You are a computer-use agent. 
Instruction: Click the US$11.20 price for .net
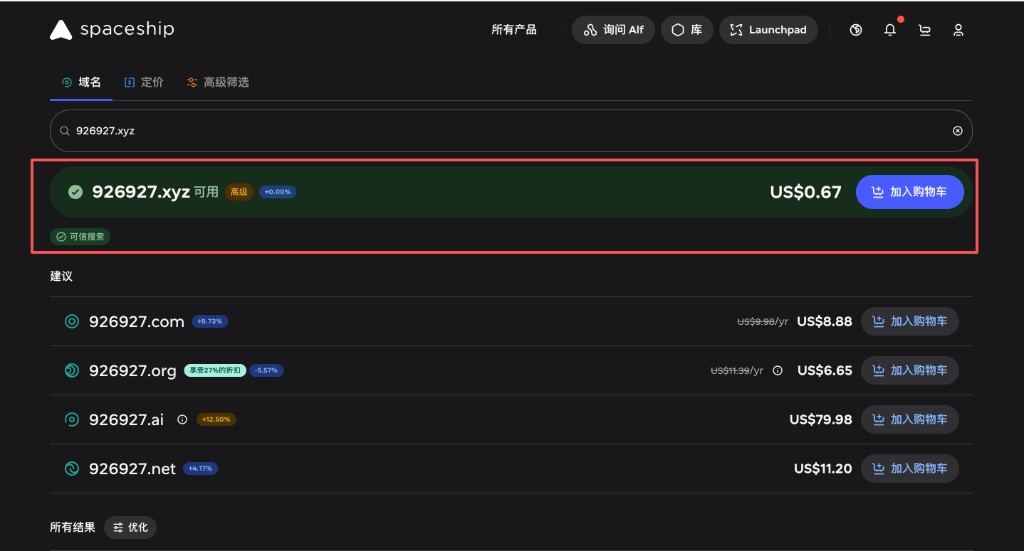tap(823, 468)
